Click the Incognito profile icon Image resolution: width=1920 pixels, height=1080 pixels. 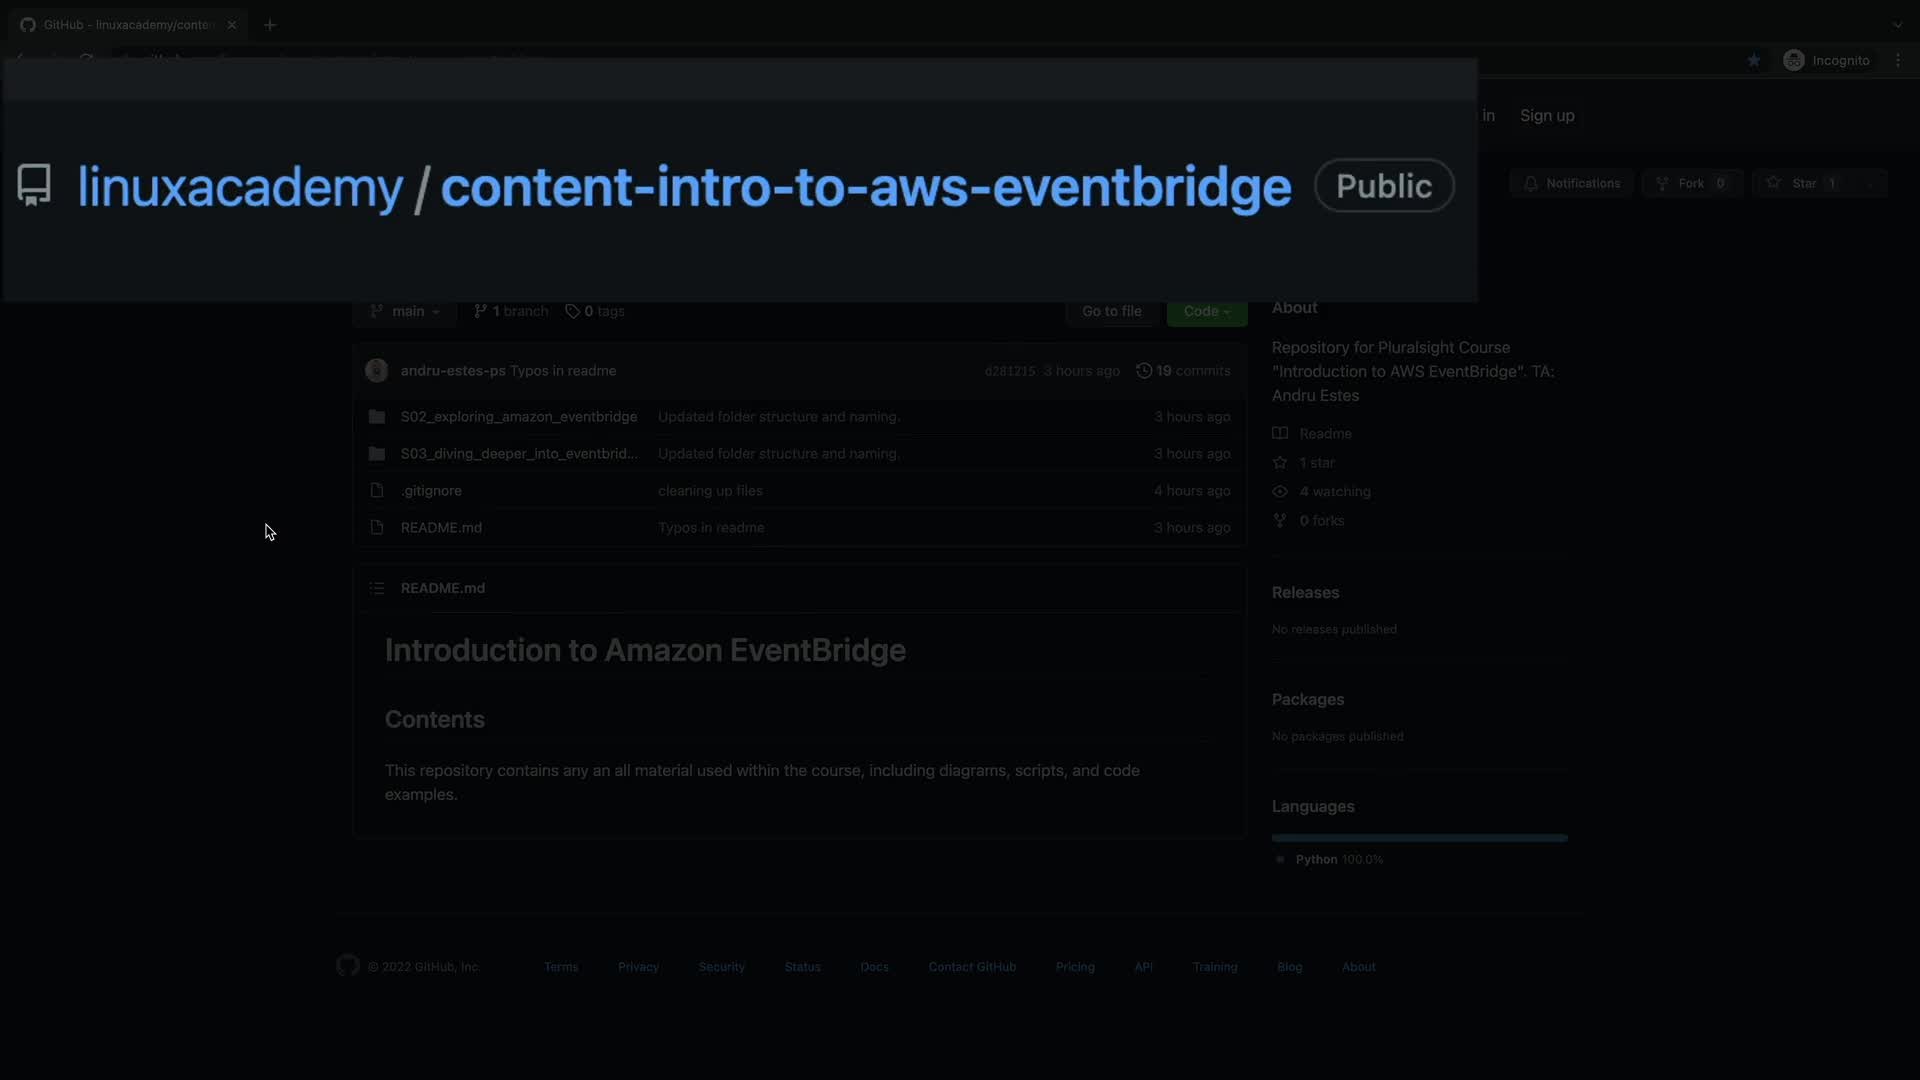click(x=1794, y=61)
